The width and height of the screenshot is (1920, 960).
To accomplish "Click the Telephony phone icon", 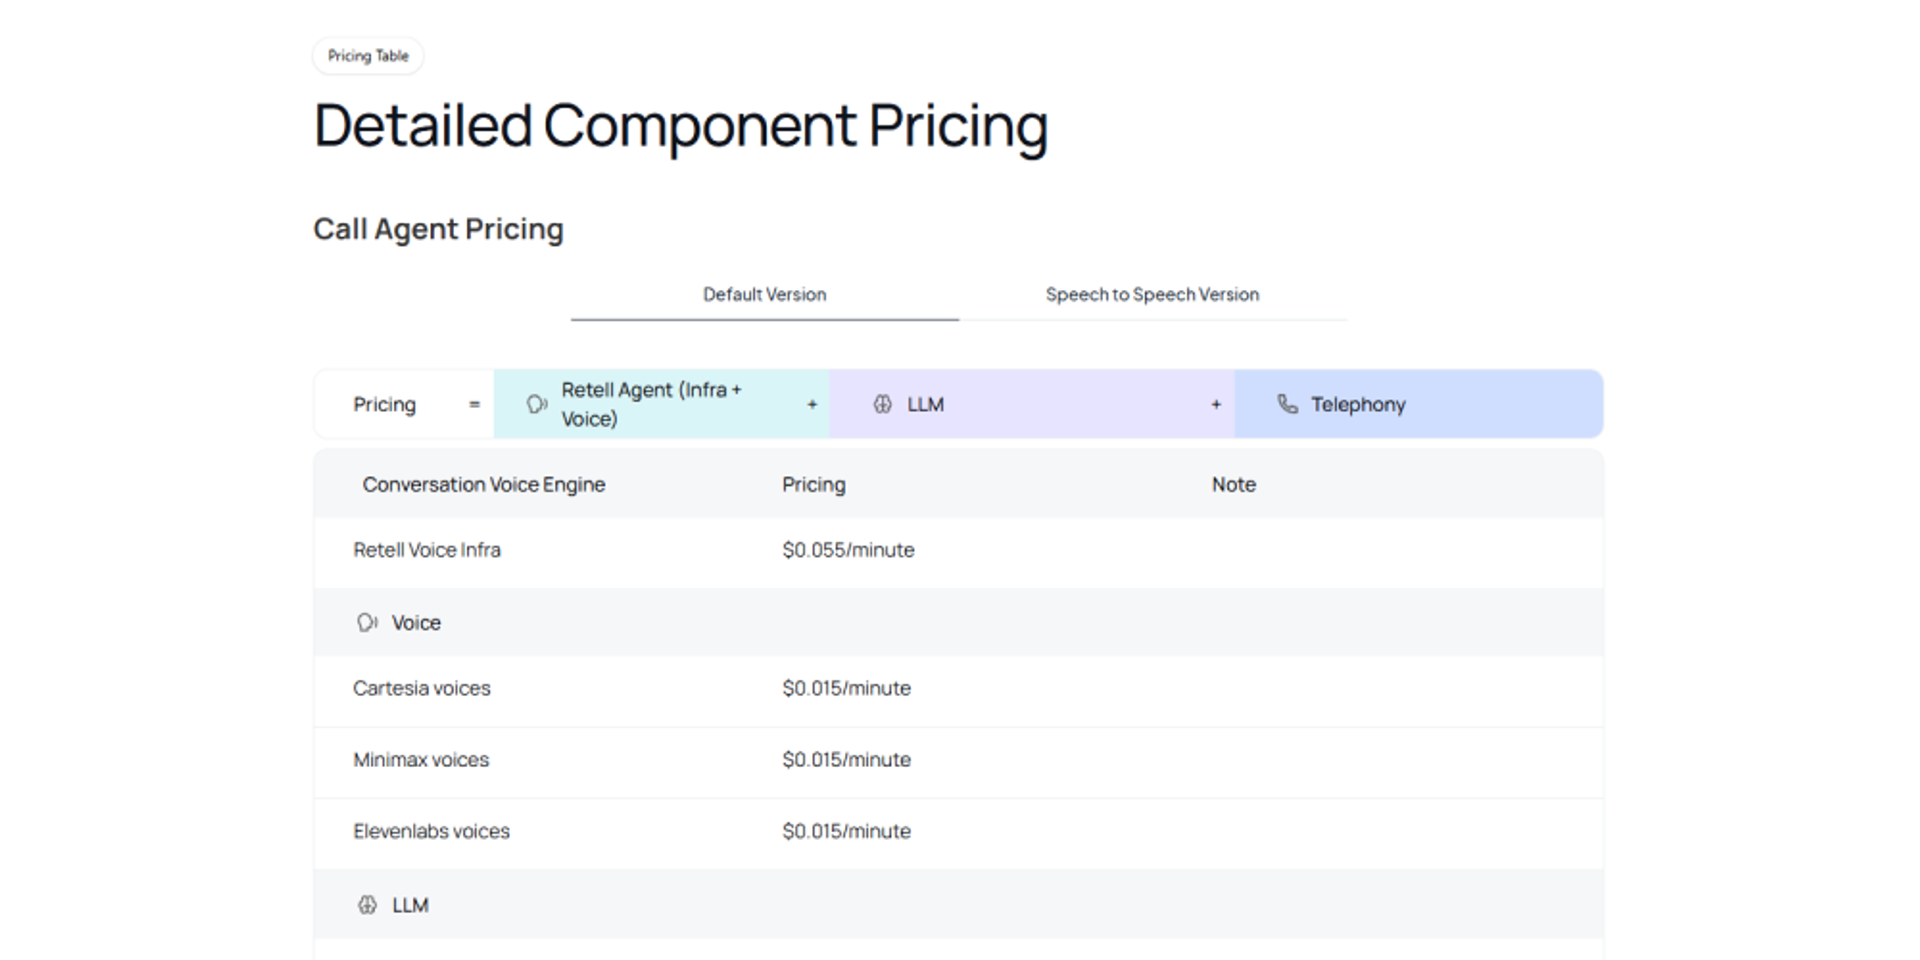I will point(1287,404).
